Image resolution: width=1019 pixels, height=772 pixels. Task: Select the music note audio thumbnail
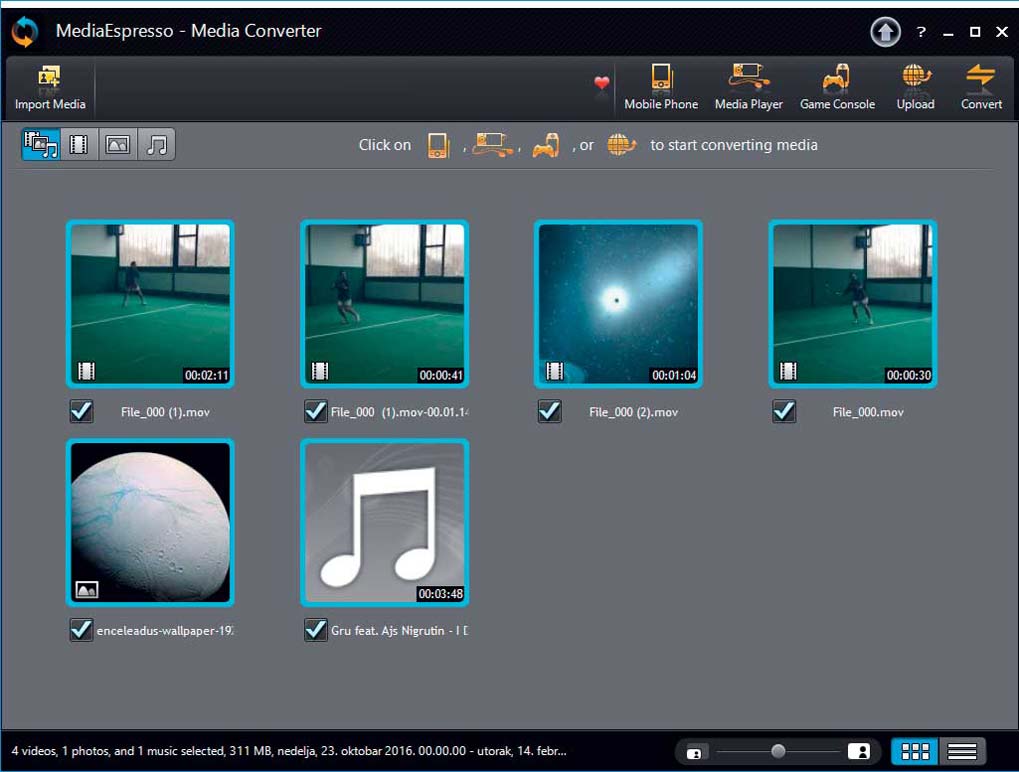tap(385, 522)
